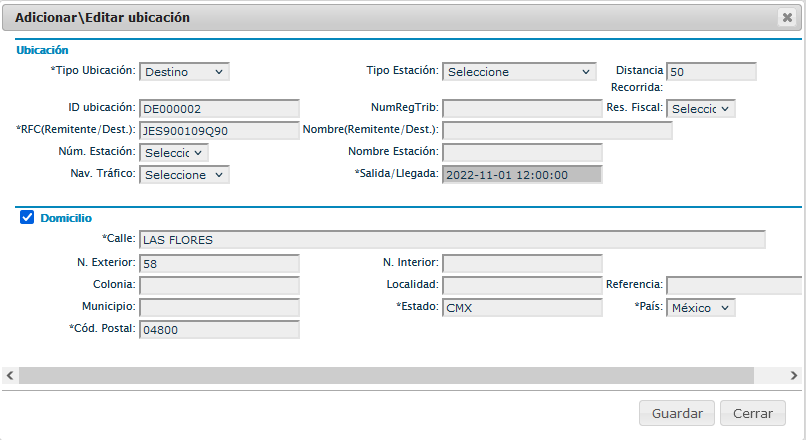Click the Salida/Llegada date field

522,174
